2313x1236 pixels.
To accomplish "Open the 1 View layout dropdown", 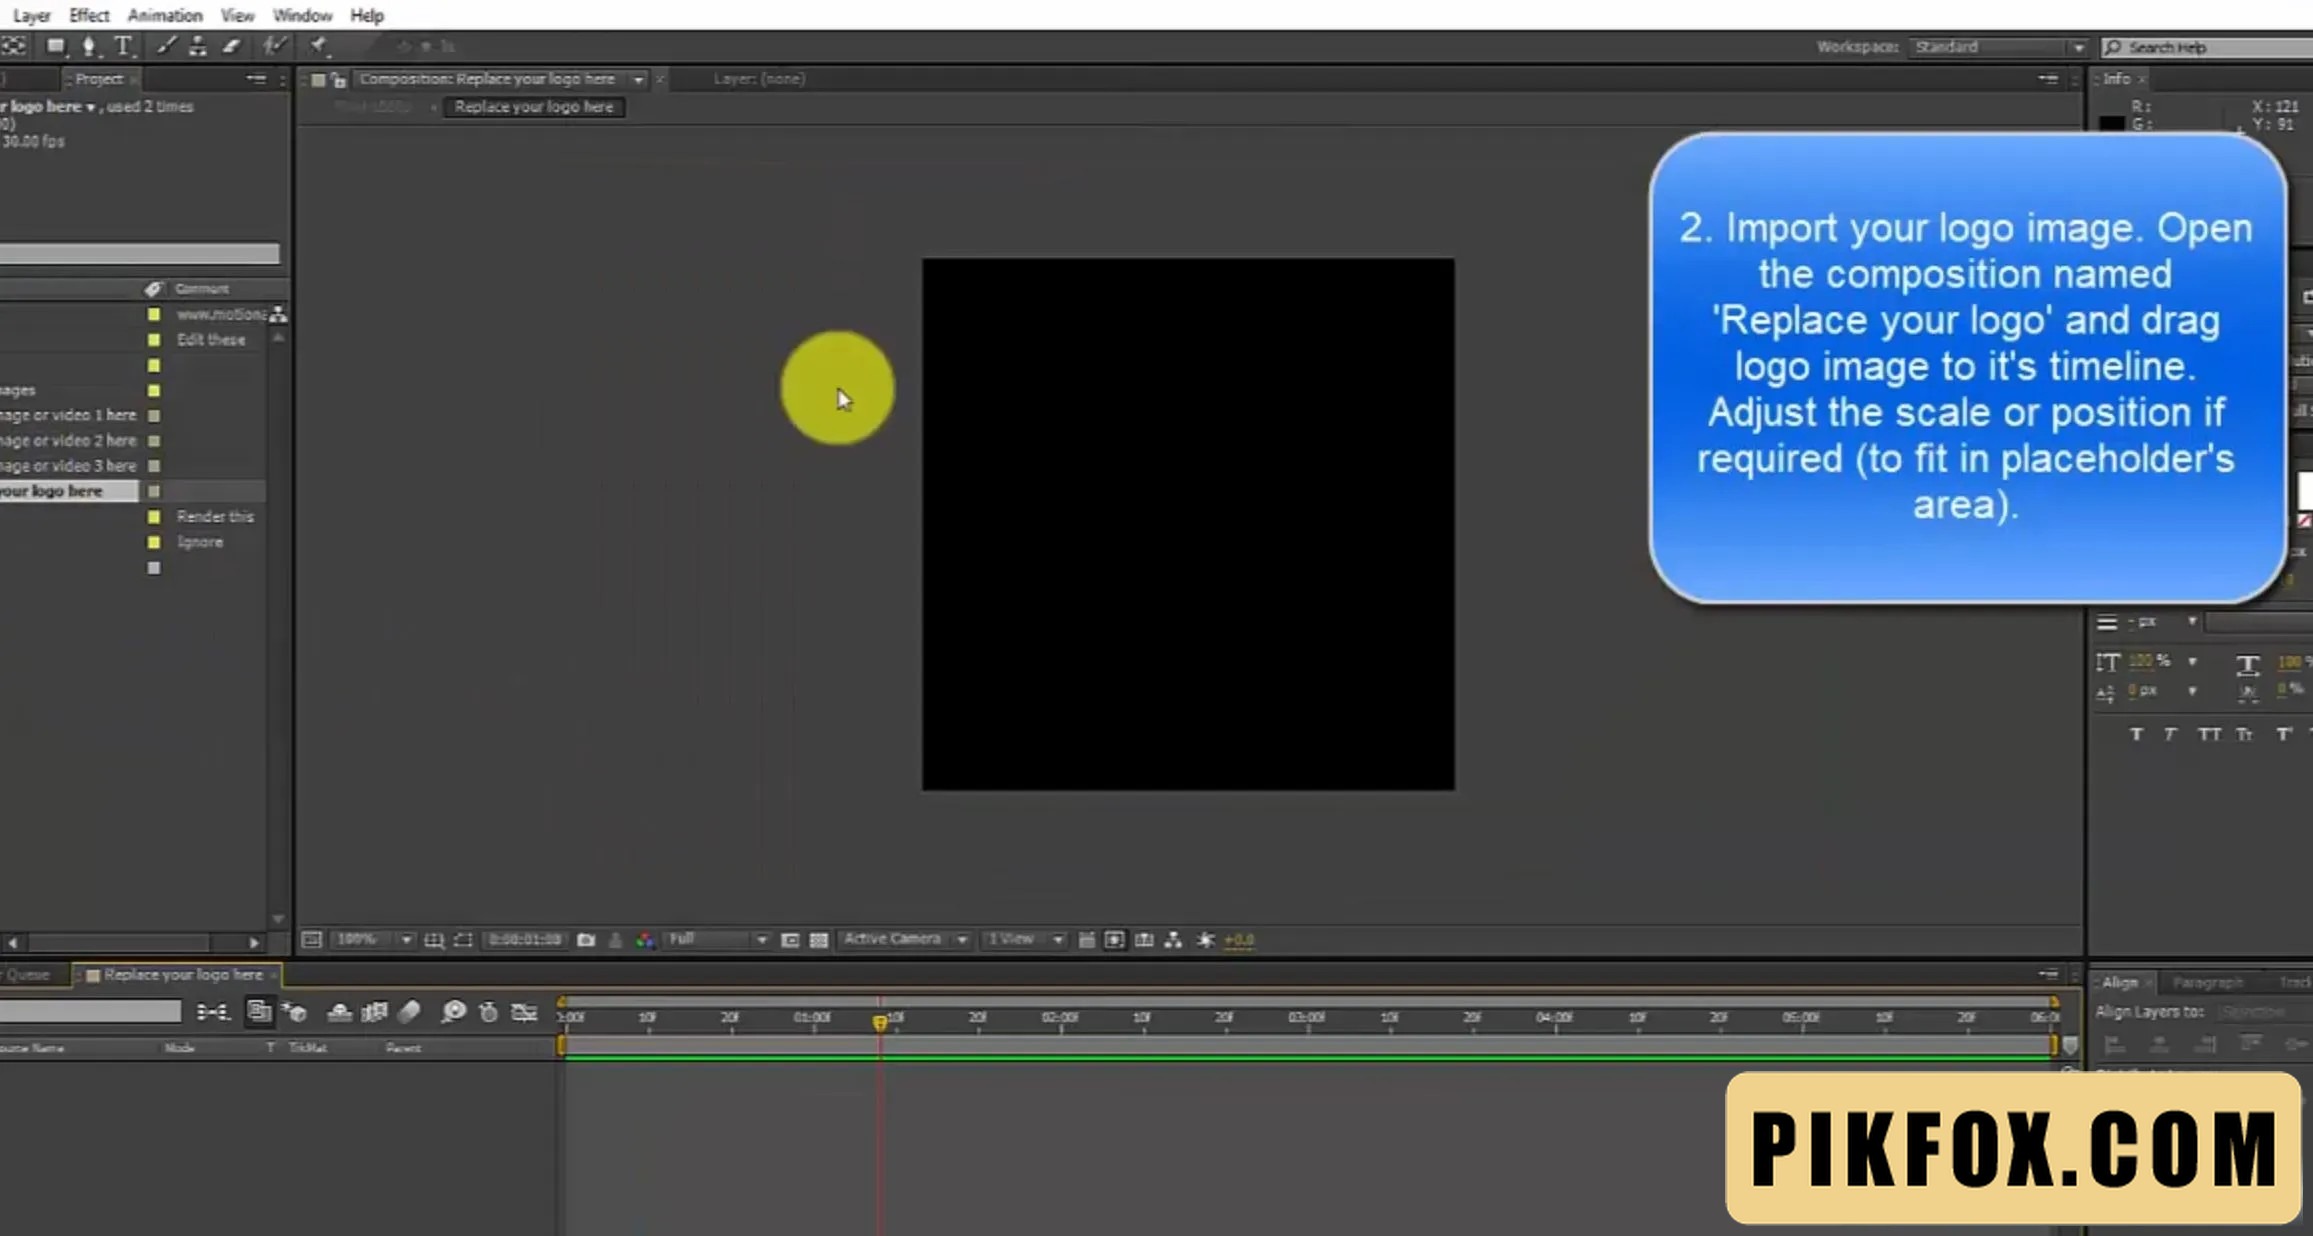I will (1023, 940).
